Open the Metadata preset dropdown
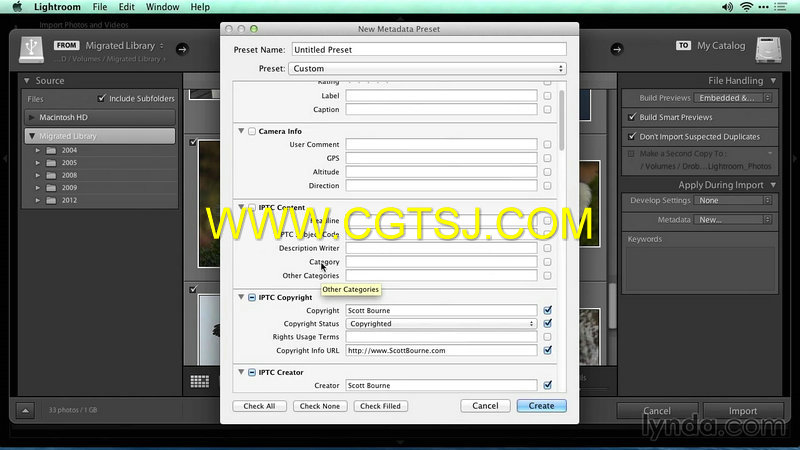 point(734,220)
